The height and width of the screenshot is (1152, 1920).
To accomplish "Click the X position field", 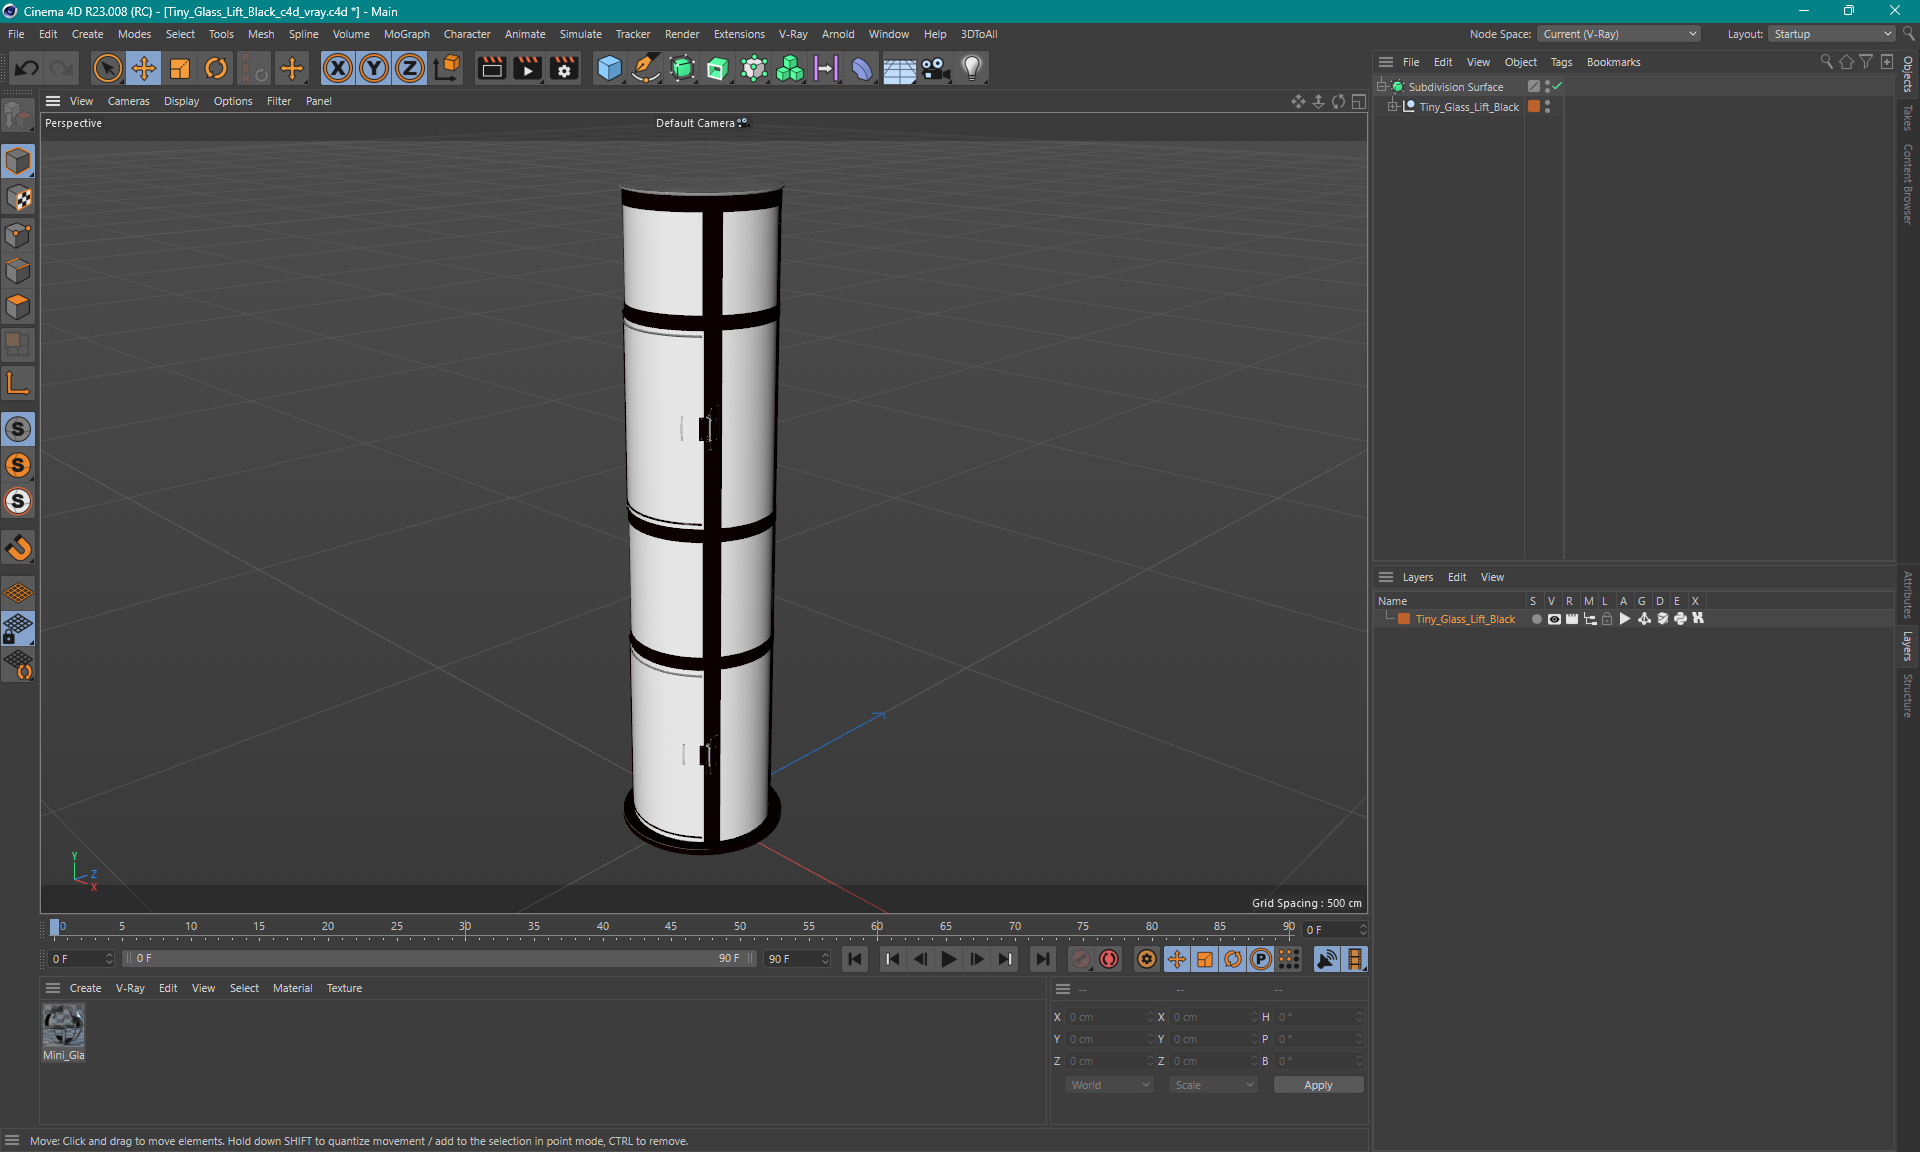I will pos(1109,1017).
